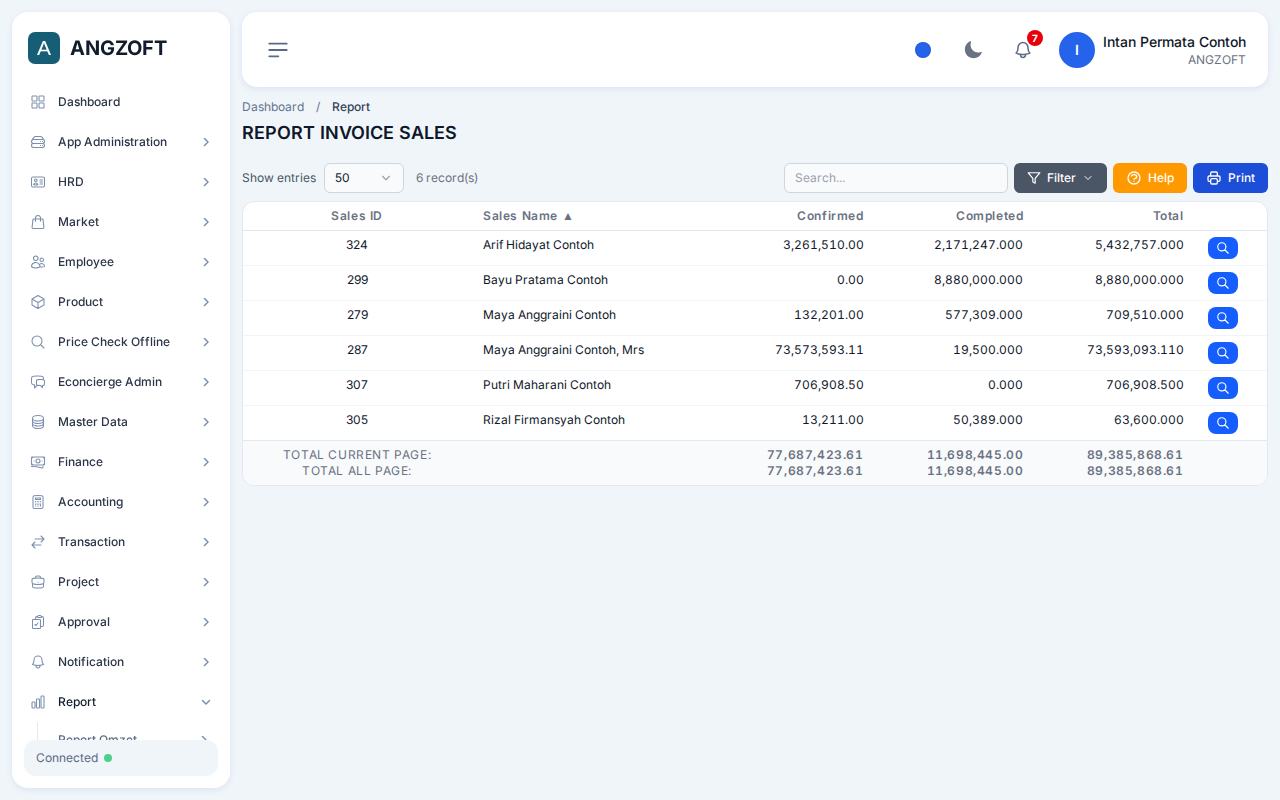Open the Approval menu
The height and width of the screenshot is (800, 1280).
click(121, 622)
